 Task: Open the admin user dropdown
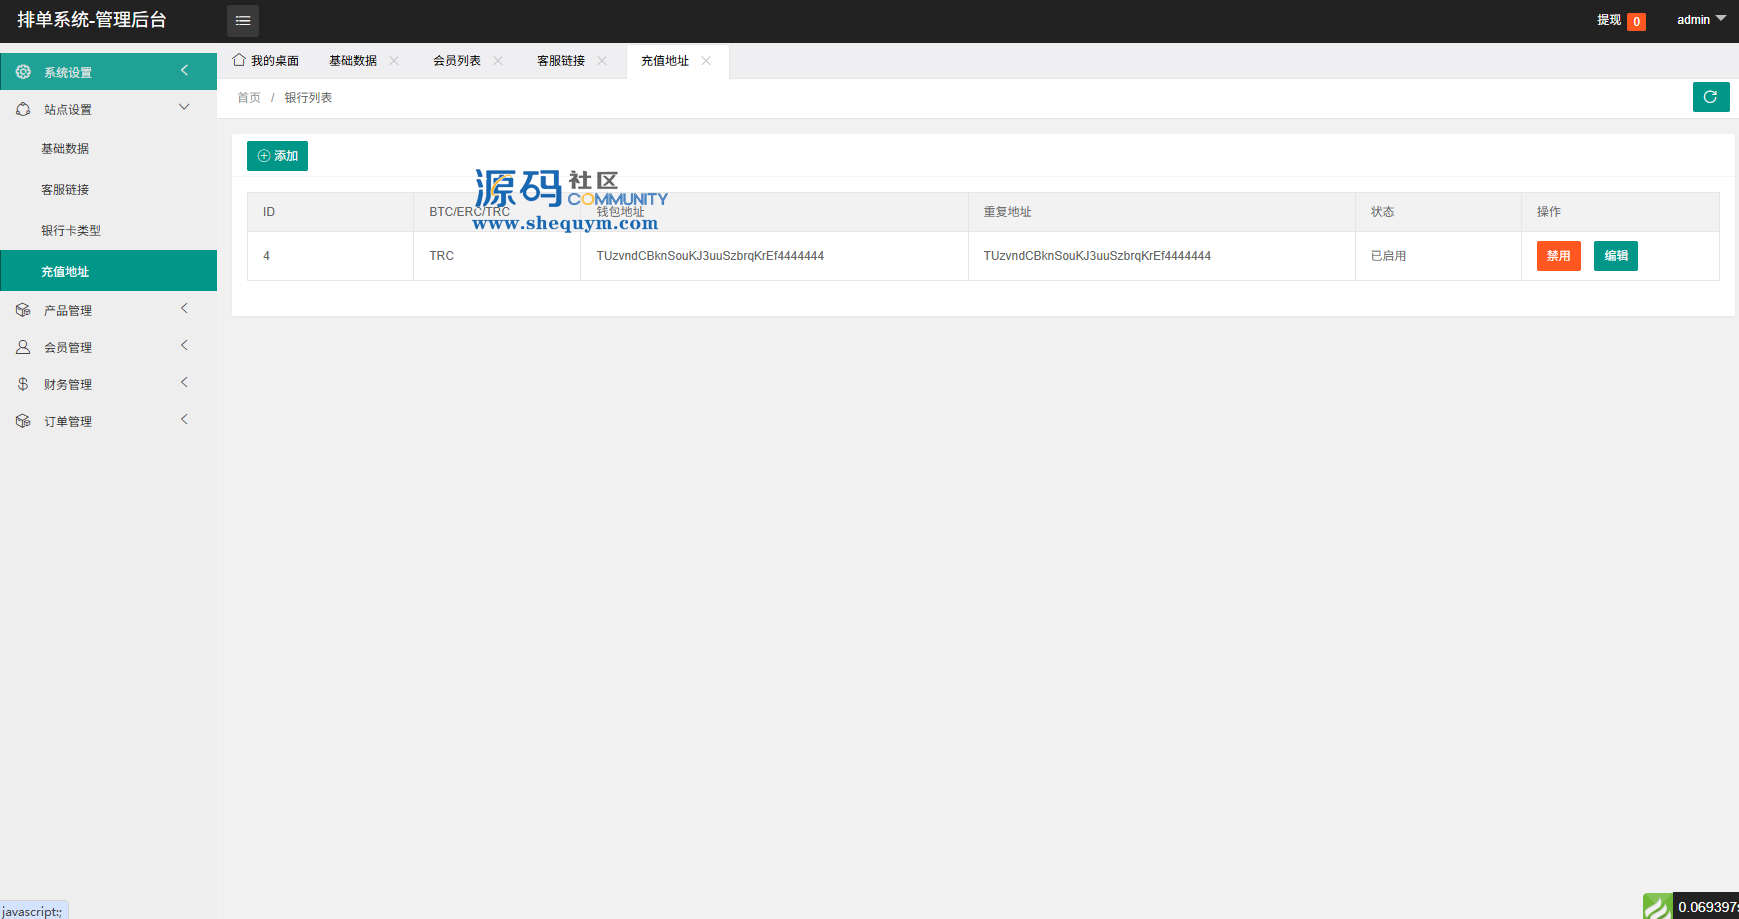tap(1700, 20)
